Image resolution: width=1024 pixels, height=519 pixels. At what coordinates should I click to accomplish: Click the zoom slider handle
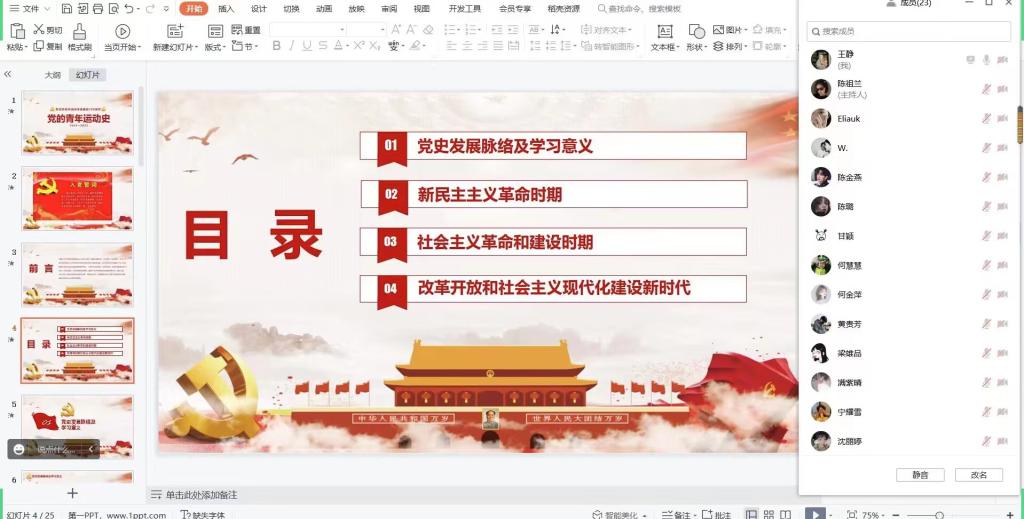click(x=939, y=515)
